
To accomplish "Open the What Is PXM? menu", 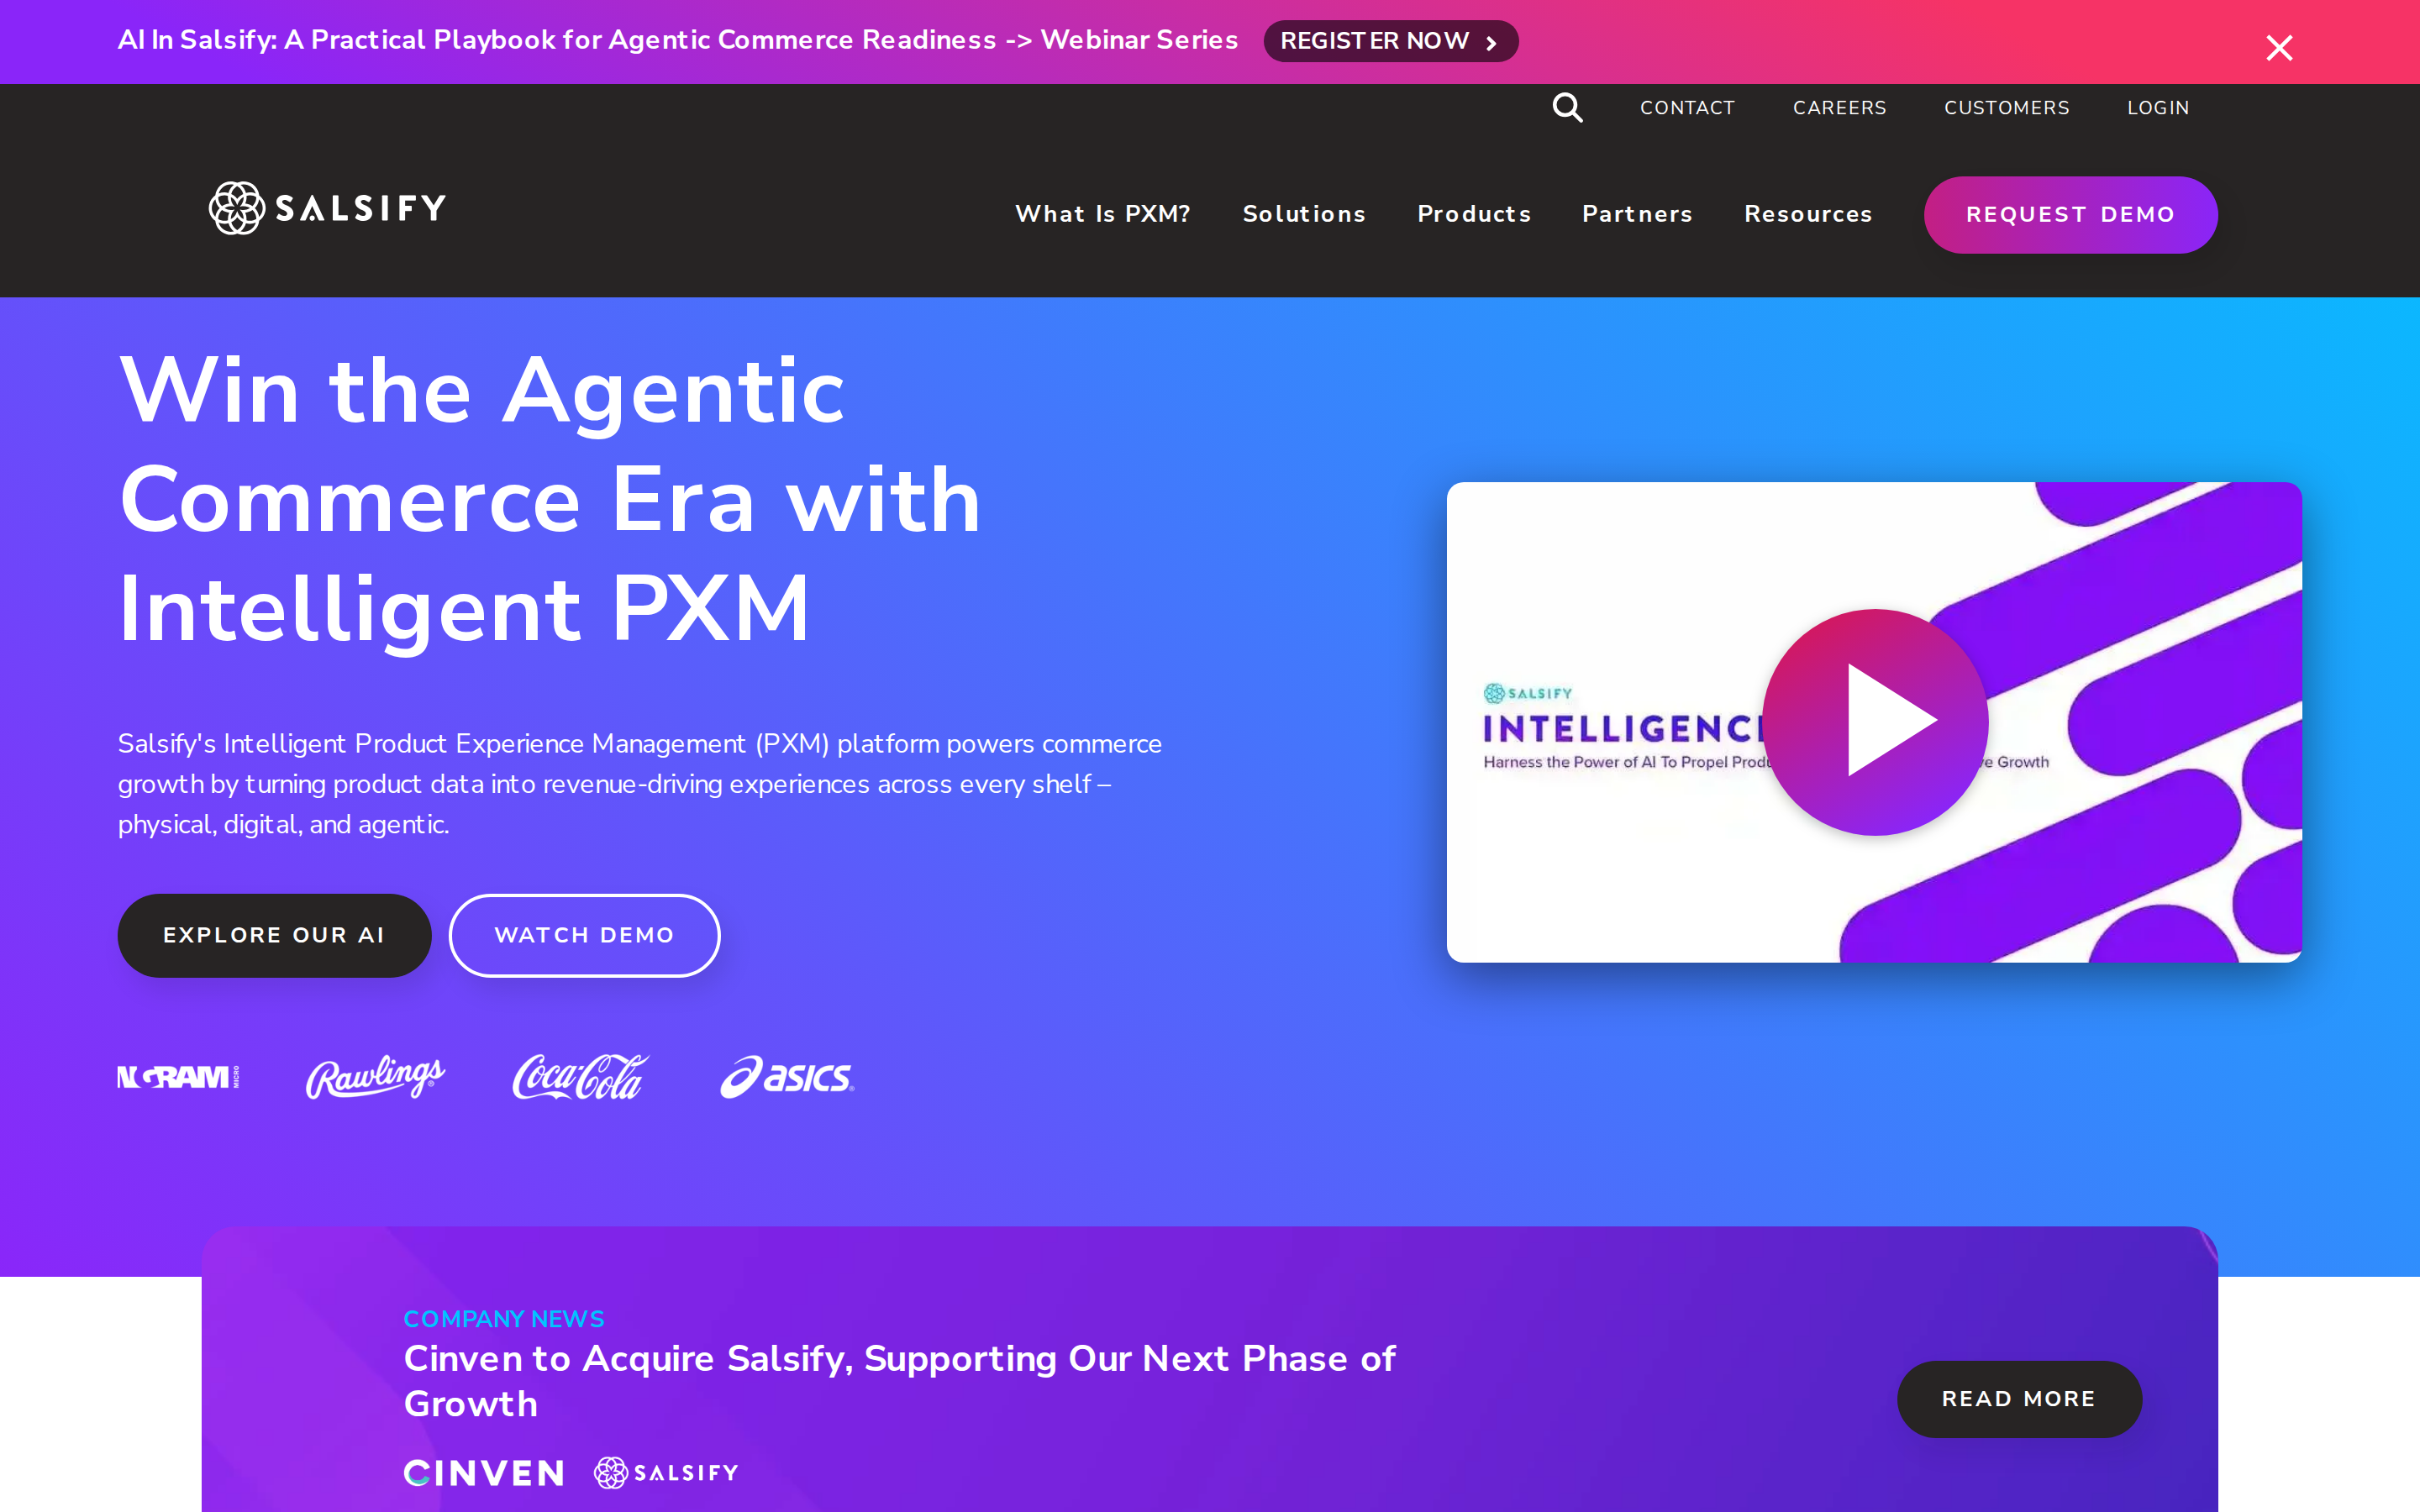I will point(1103,214).
